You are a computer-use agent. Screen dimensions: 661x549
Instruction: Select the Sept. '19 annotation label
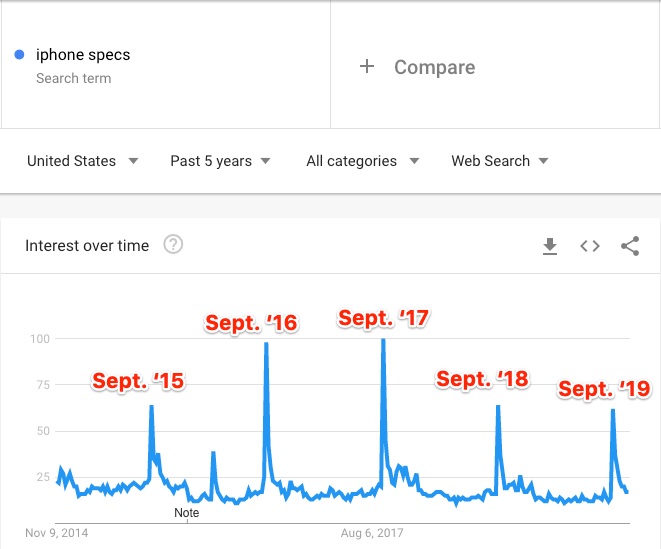pos(604,389)
